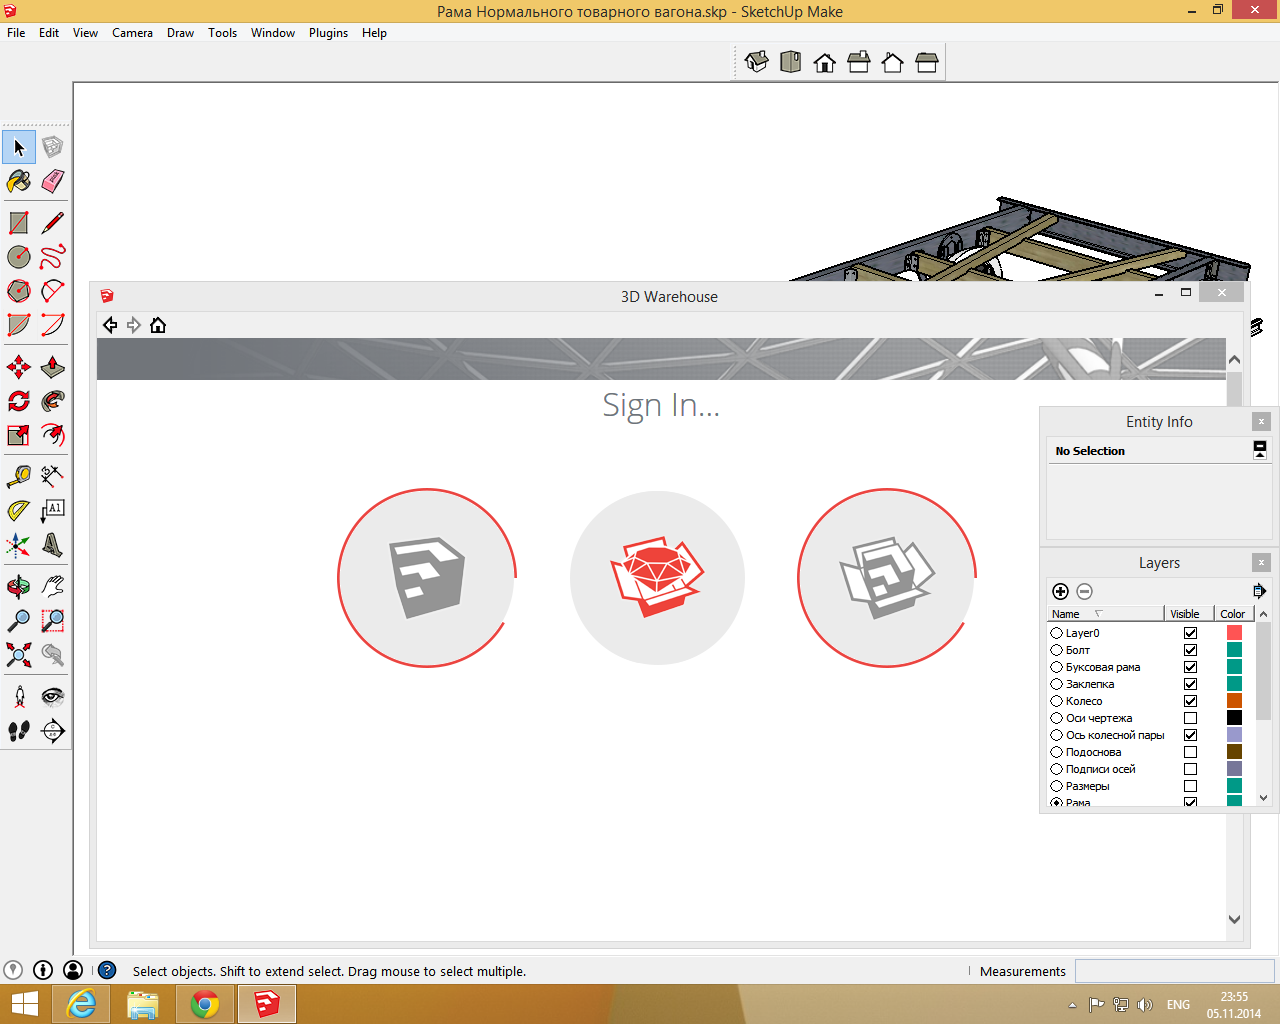Activate the Move tool
The width and height of the screenshot is (1280, 1024).
pos(19,367)
